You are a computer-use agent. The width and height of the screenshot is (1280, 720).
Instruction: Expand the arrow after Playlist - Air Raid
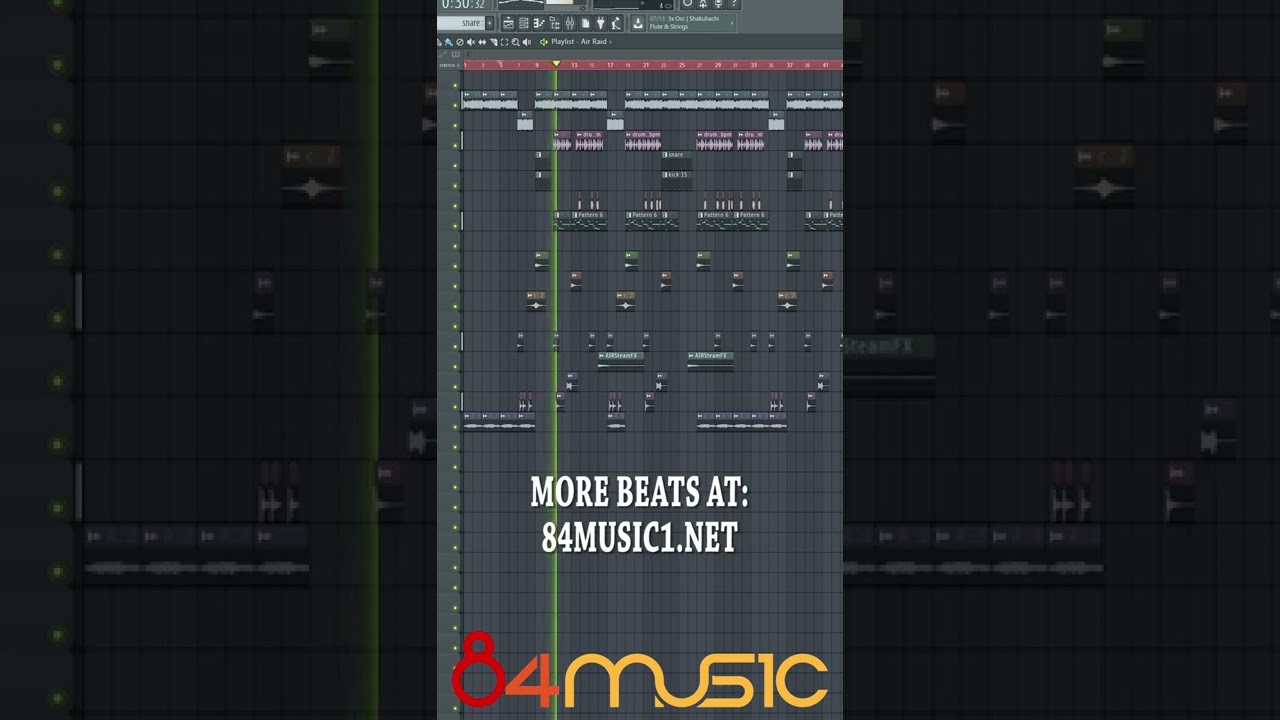(x=610, y=42)
